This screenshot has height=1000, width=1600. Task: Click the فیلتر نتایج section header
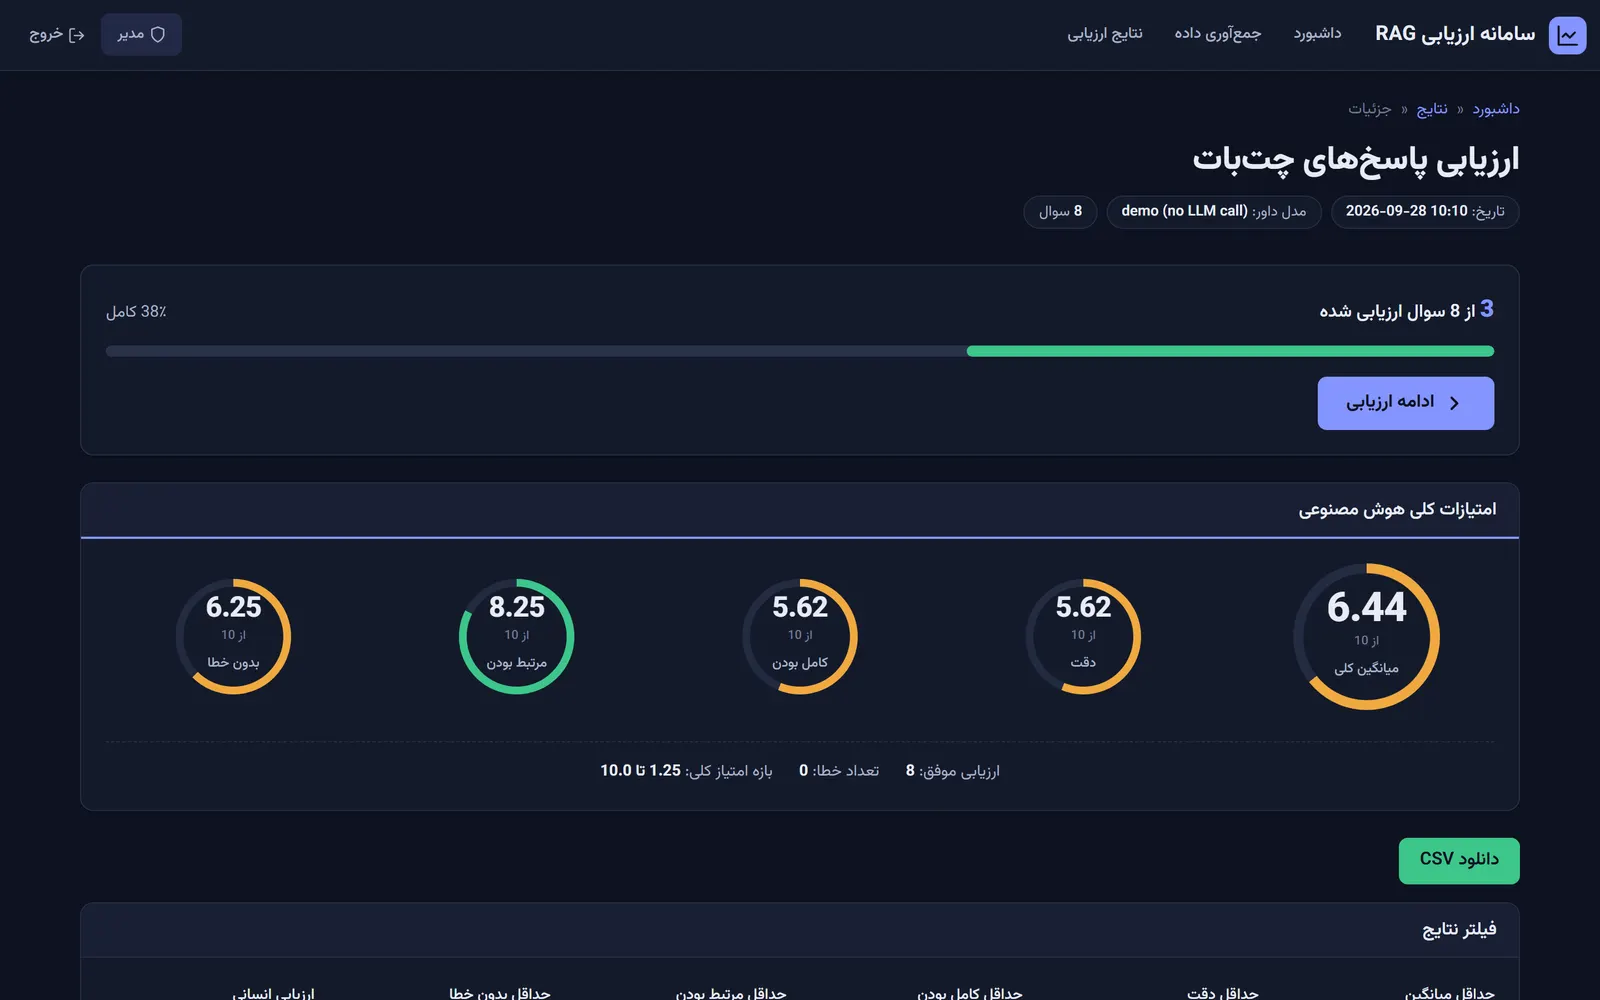click(1459, 930)
